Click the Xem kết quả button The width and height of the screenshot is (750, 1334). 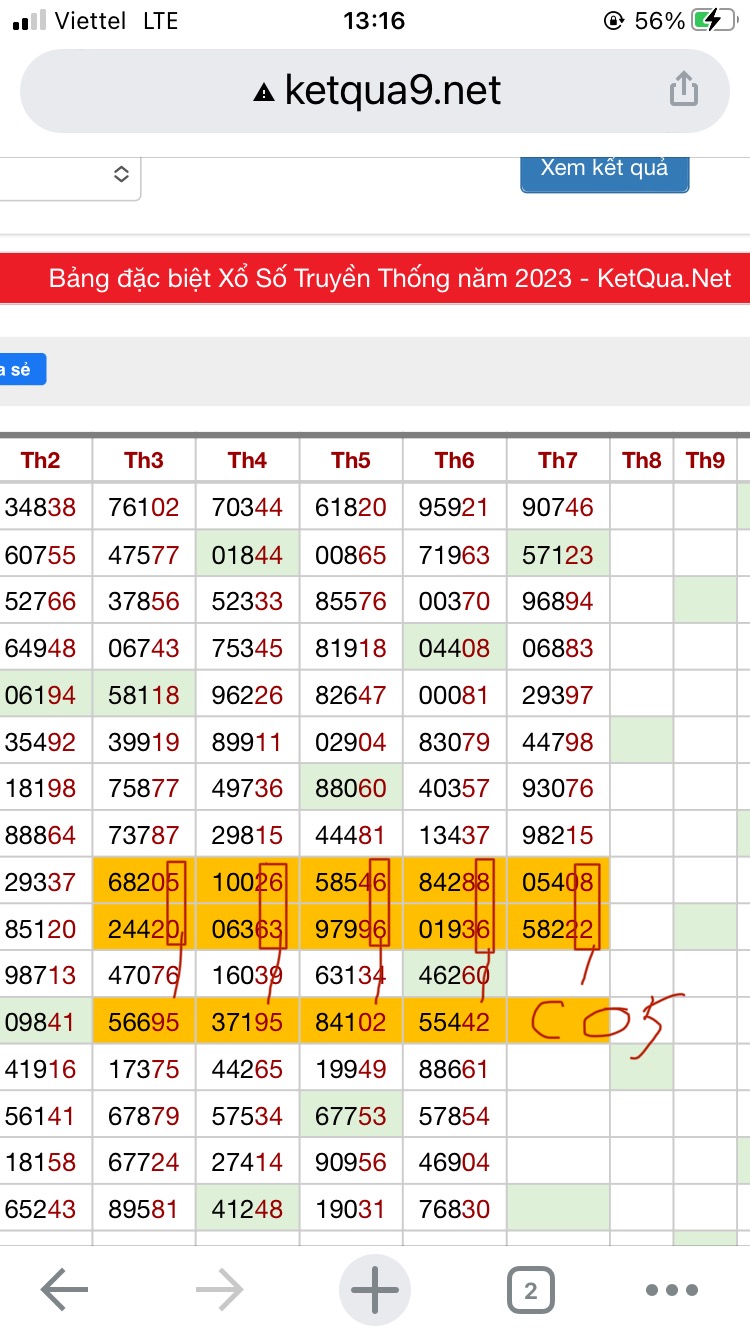604,168
